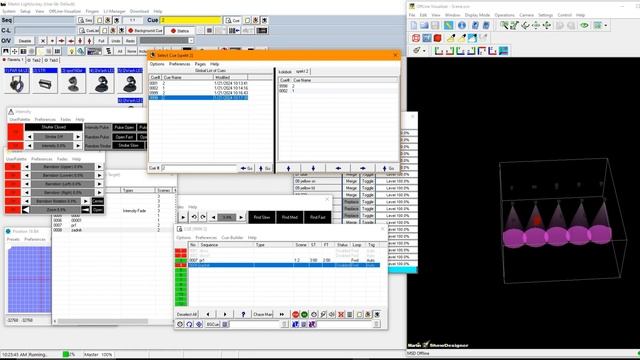Click the Chase Man button in Cuelist window
This screenshot has height=360, width=640.
coord(262,314)
